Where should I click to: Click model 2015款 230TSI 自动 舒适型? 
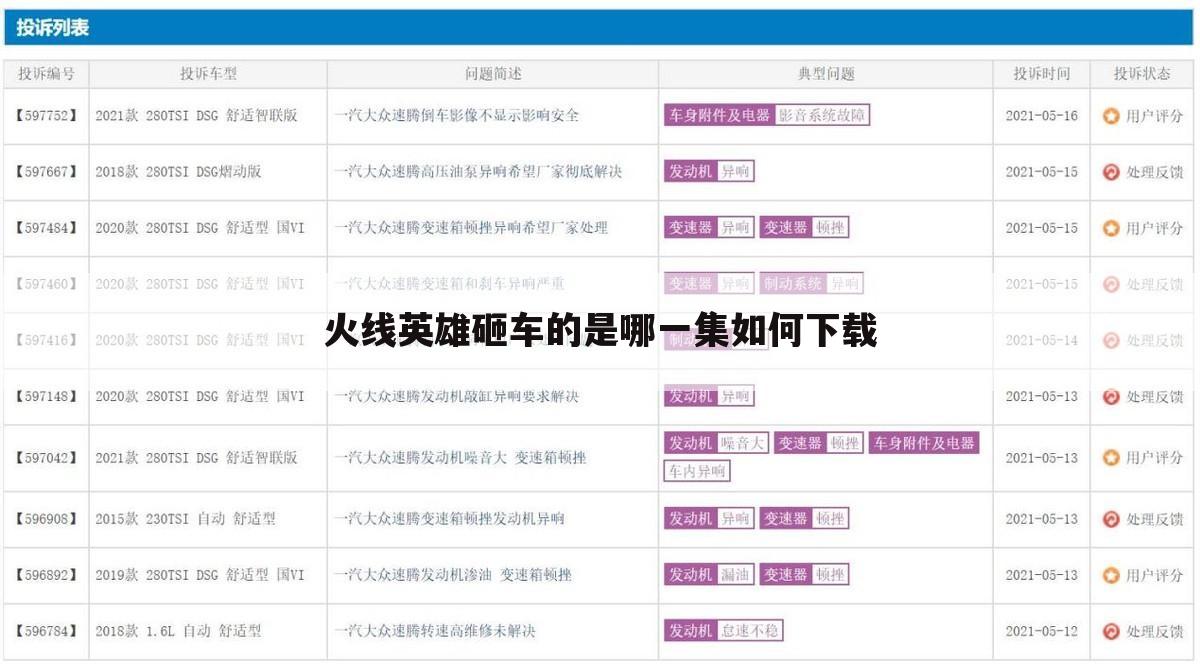click(185, 519)
